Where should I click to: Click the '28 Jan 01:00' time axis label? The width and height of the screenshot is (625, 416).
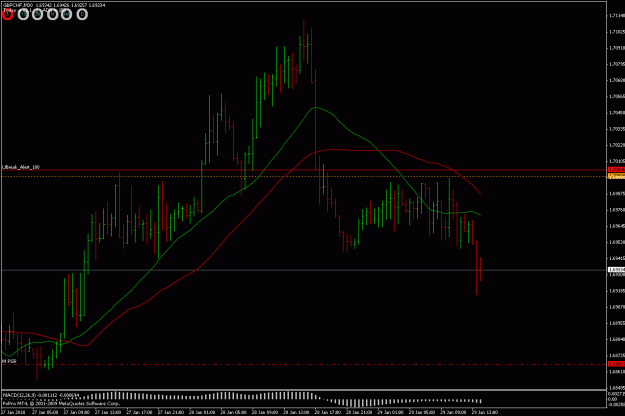click(x=202, y=412)
